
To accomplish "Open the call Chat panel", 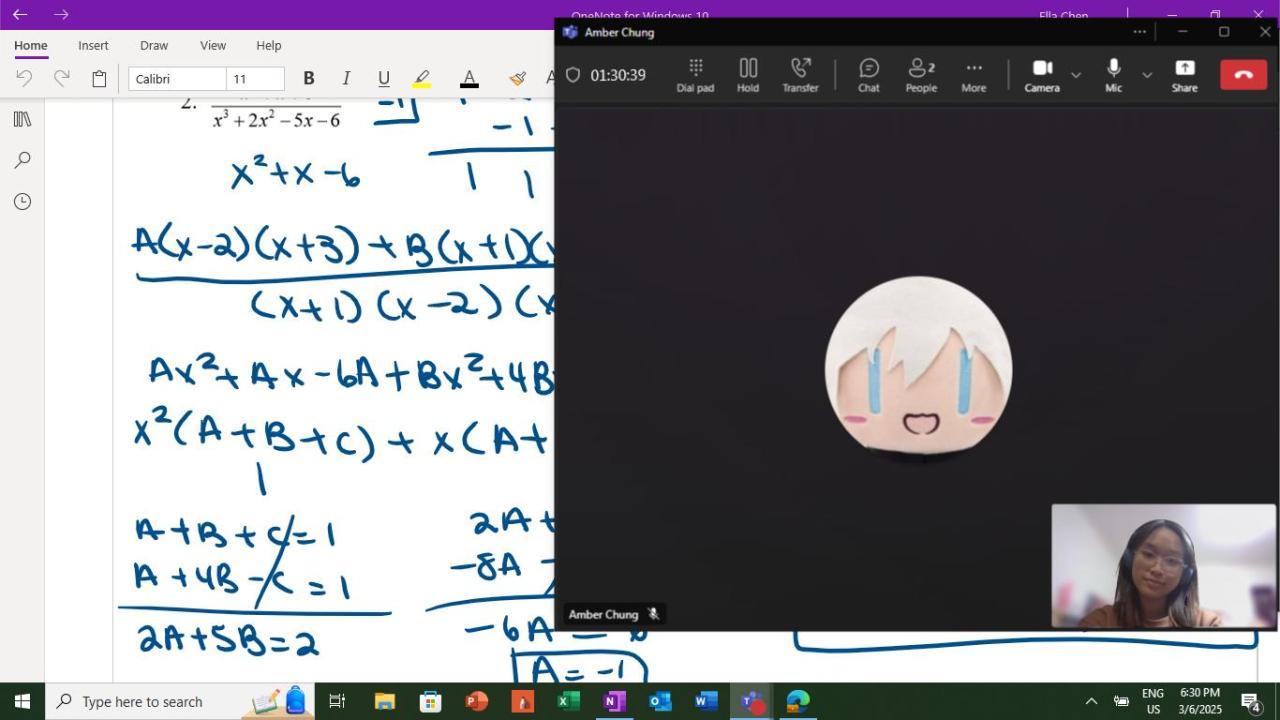I will tap(869, 75).
